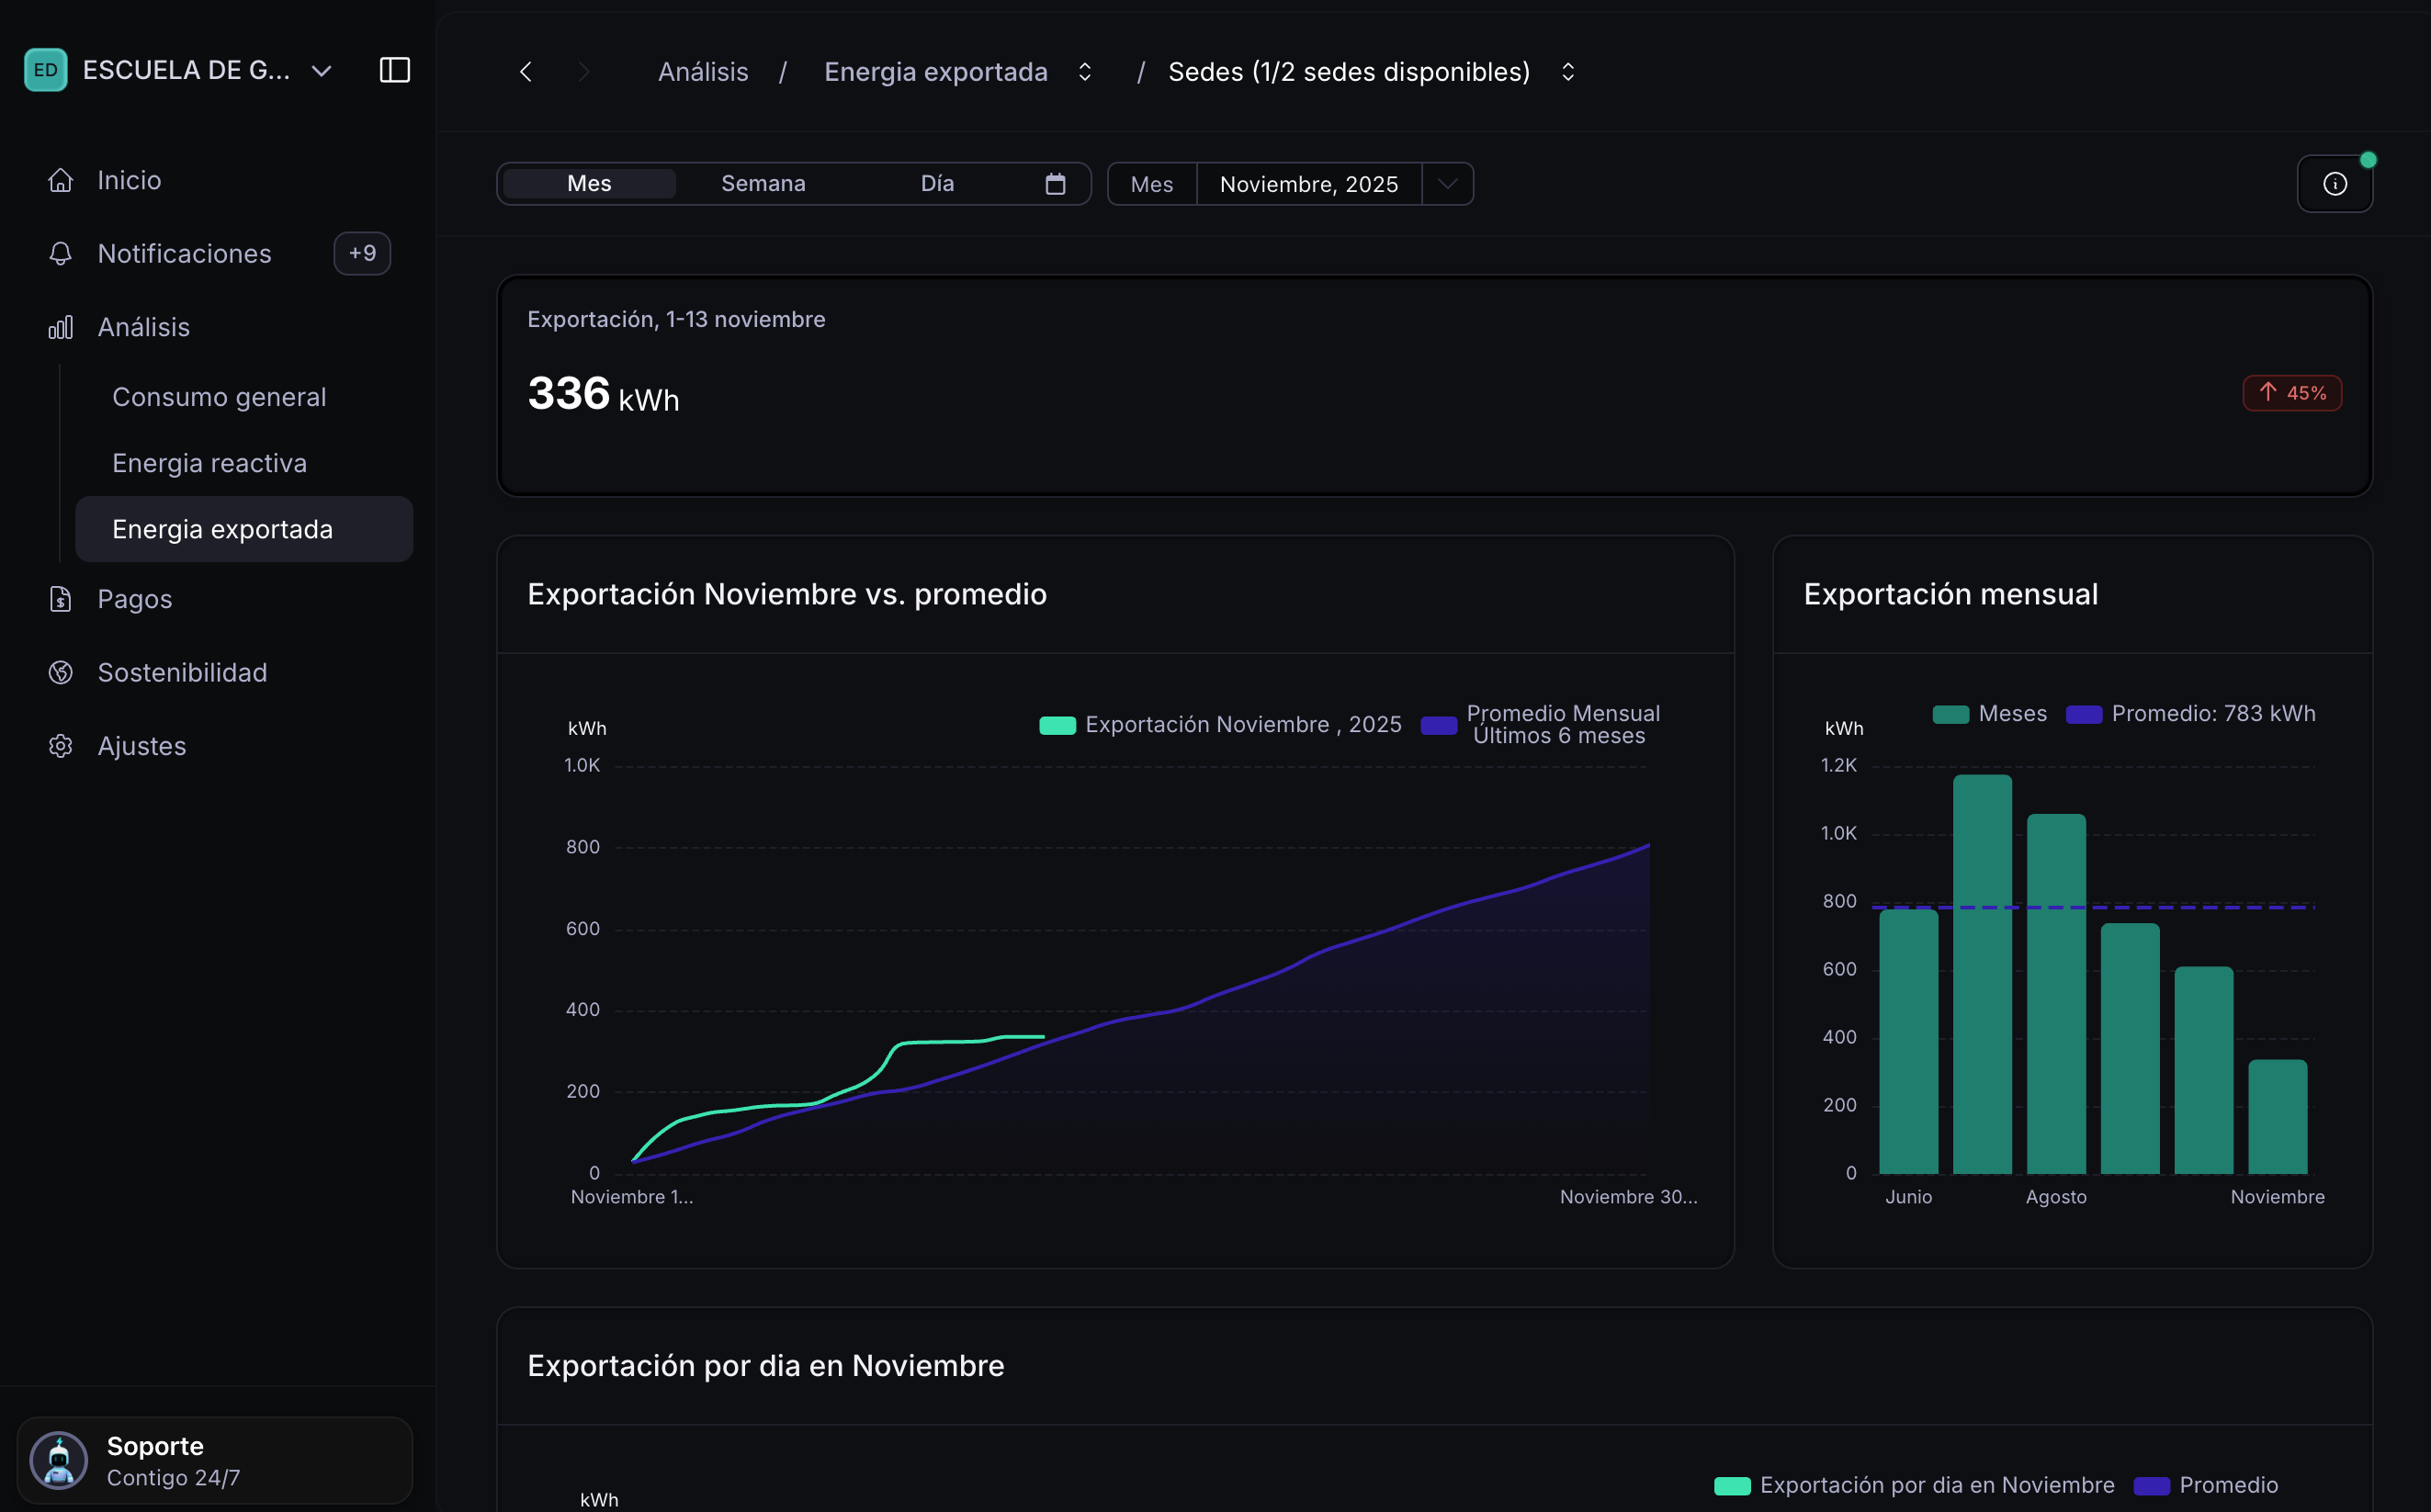
Task: Open Notificaciones bell icon
Action: pyautogui.click(x=61, y=254)
